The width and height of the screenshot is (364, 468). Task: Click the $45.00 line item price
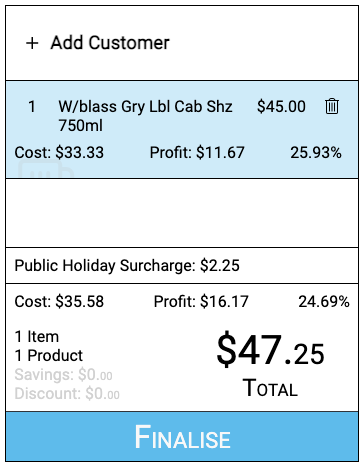pos(281,107)
